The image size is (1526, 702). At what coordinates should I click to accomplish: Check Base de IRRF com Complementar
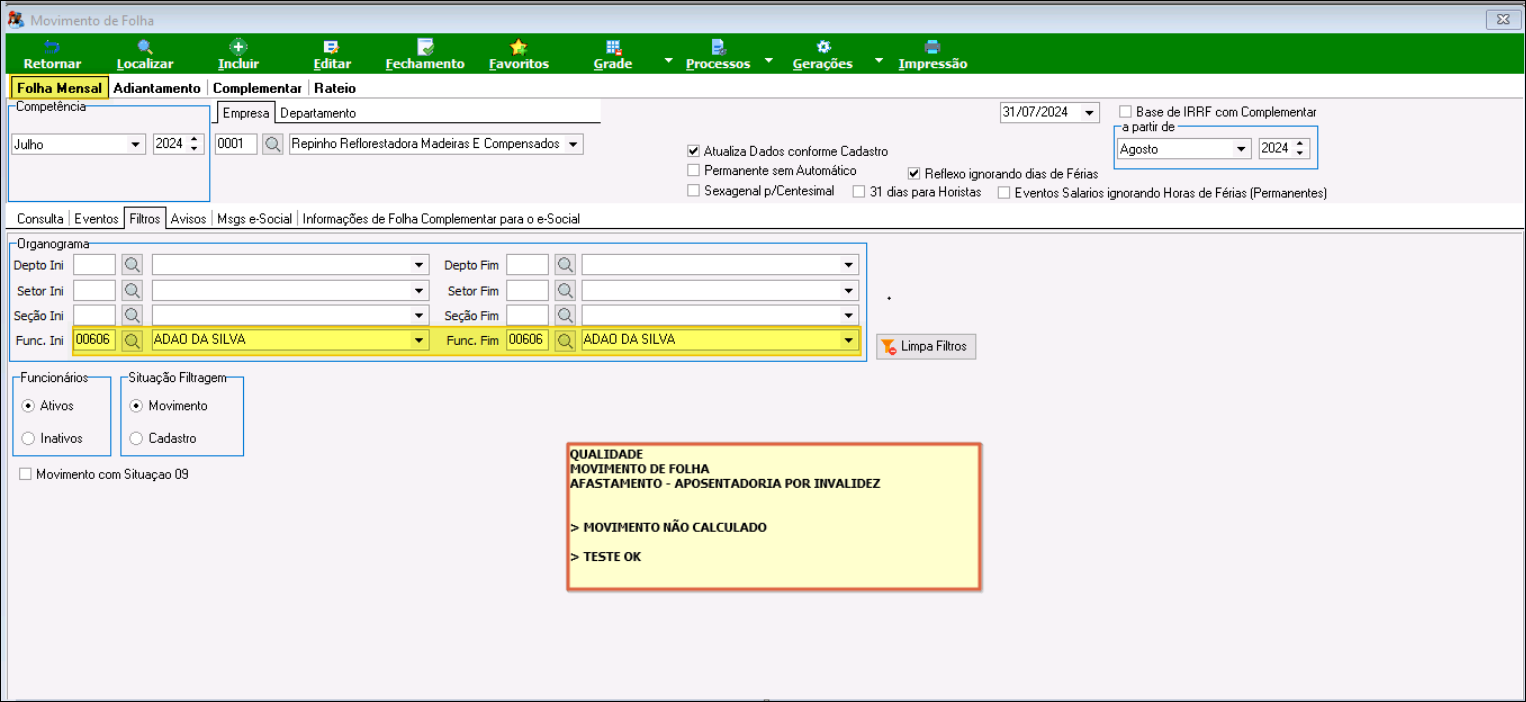(1126, 112)
